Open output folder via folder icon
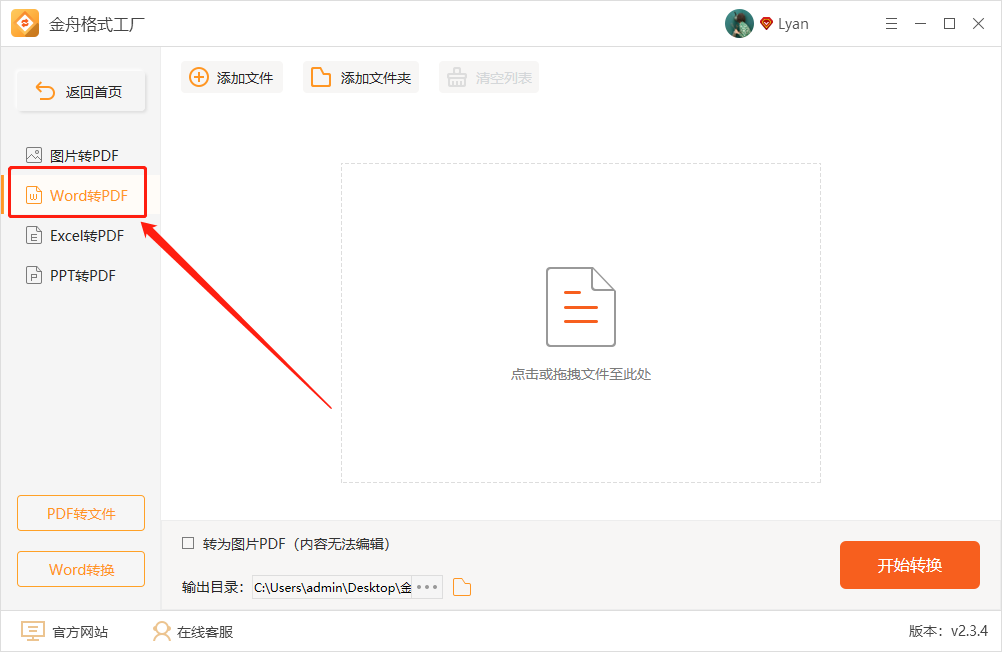This screenshot has height=652, width=1002. [x=461, y=587]
